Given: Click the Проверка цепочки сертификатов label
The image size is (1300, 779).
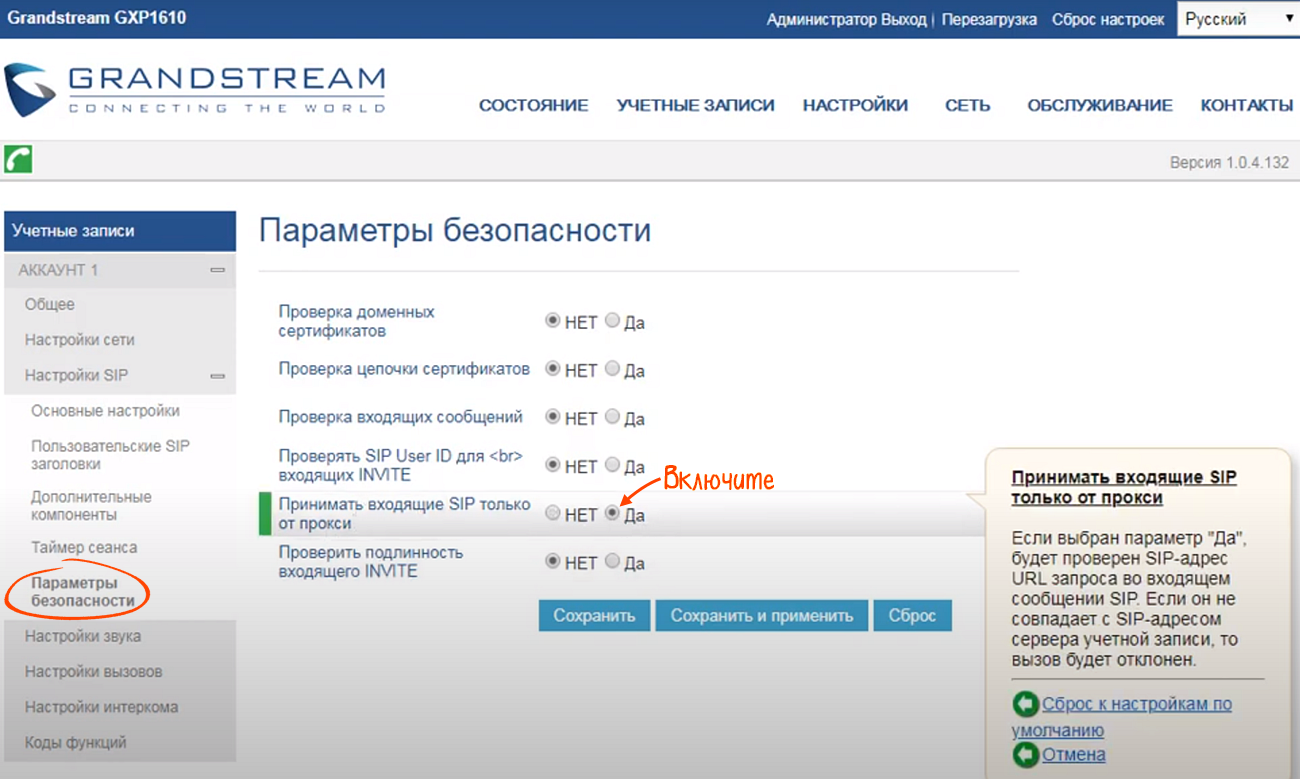Looking at the screenshot, I should pyautogui.click(x=404, y=369).
